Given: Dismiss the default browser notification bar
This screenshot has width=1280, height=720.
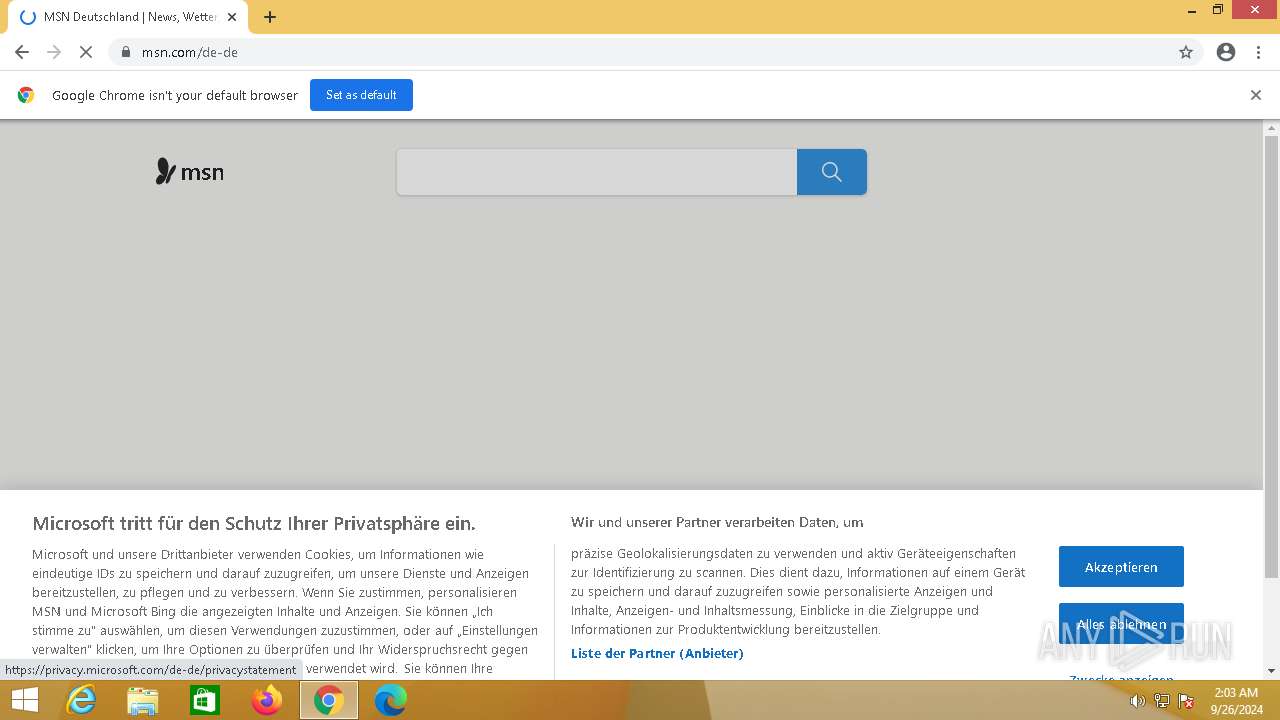Looking at the screenshot, I should click(x=1256, y=95).
